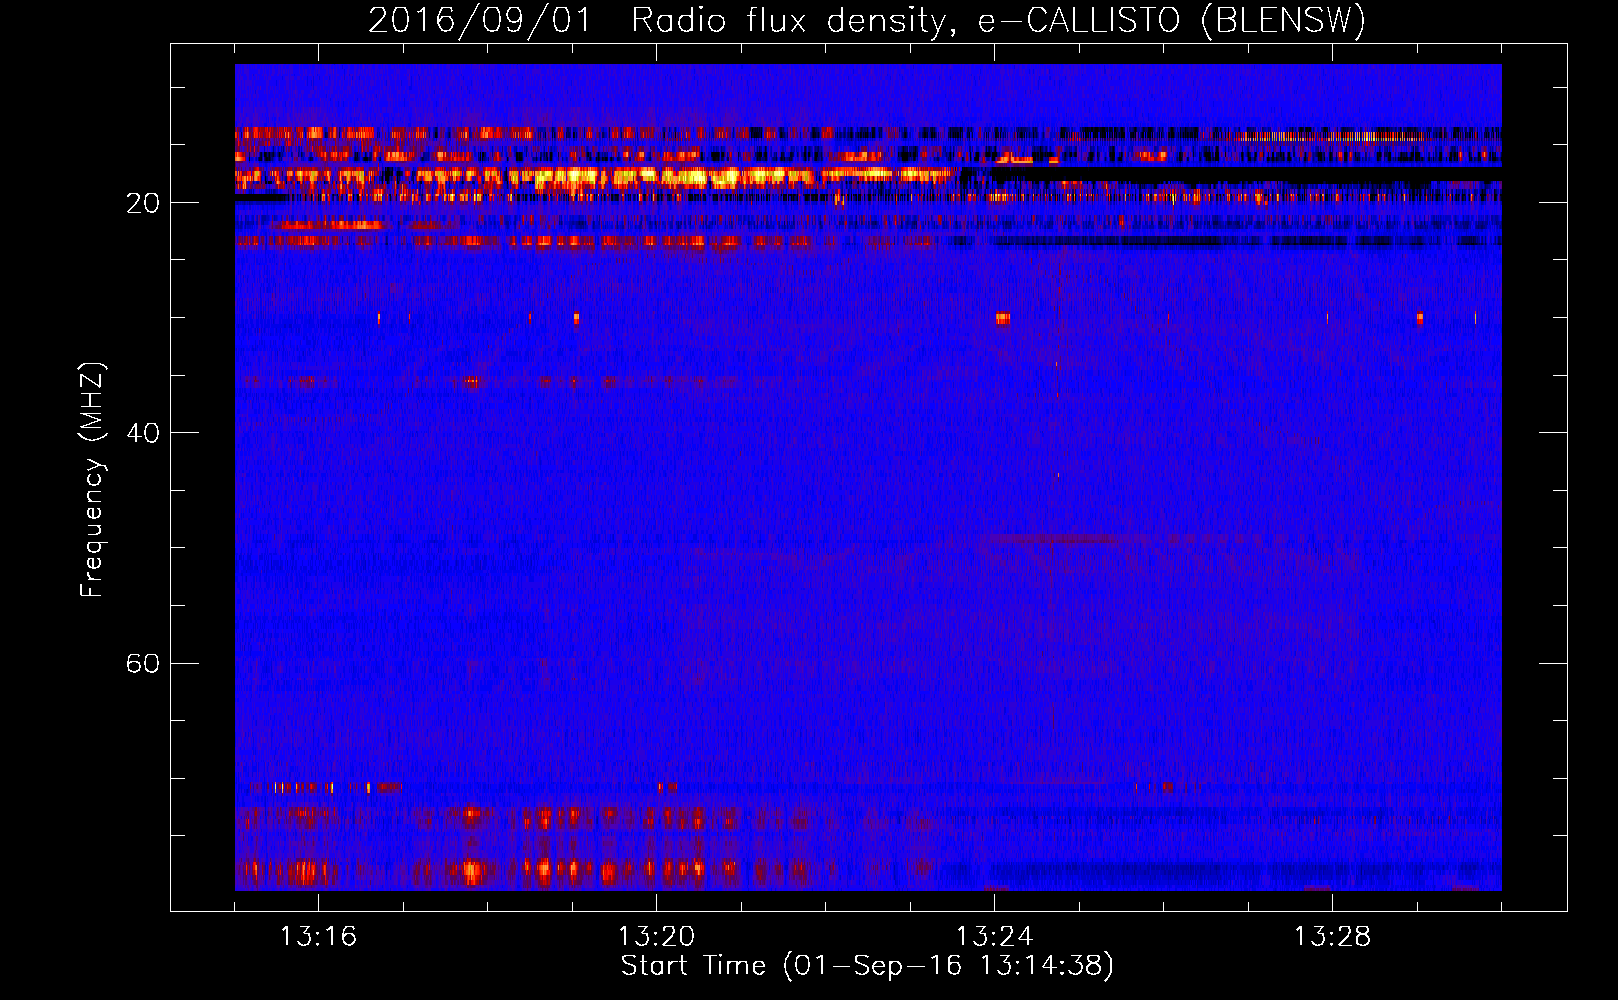
Task: Click the 13:20 time tick label
Action: pos(656,937)
